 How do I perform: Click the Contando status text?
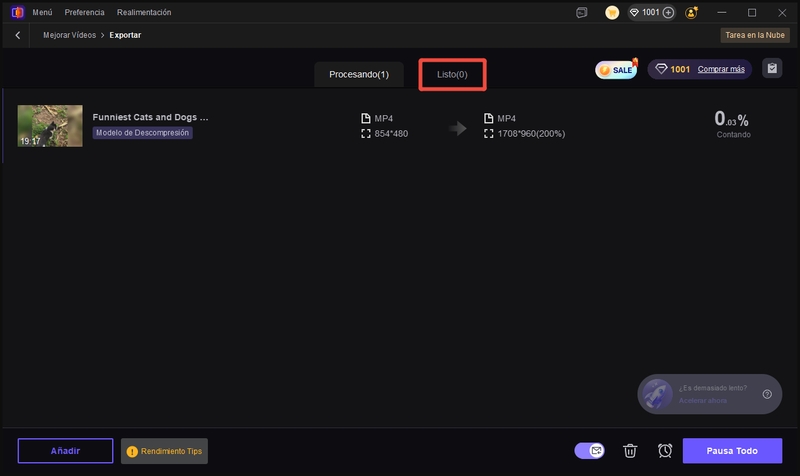pyautogui.click(x=733, y=135)
